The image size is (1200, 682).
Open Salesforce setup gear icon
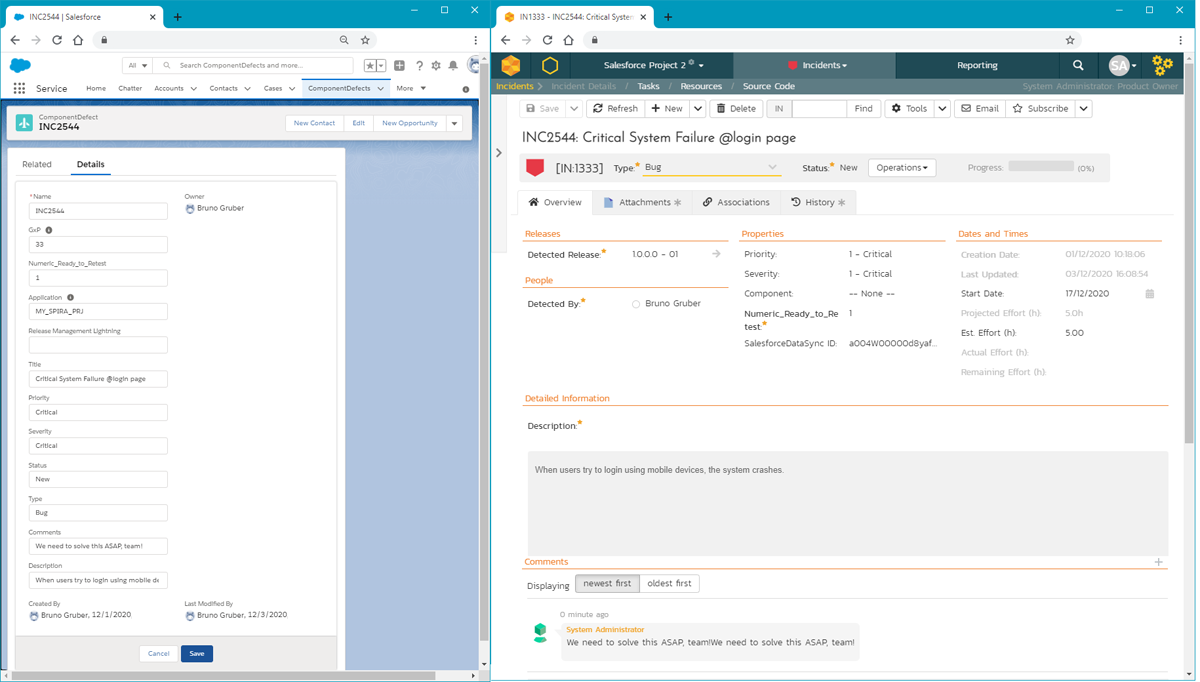[436, 66]
